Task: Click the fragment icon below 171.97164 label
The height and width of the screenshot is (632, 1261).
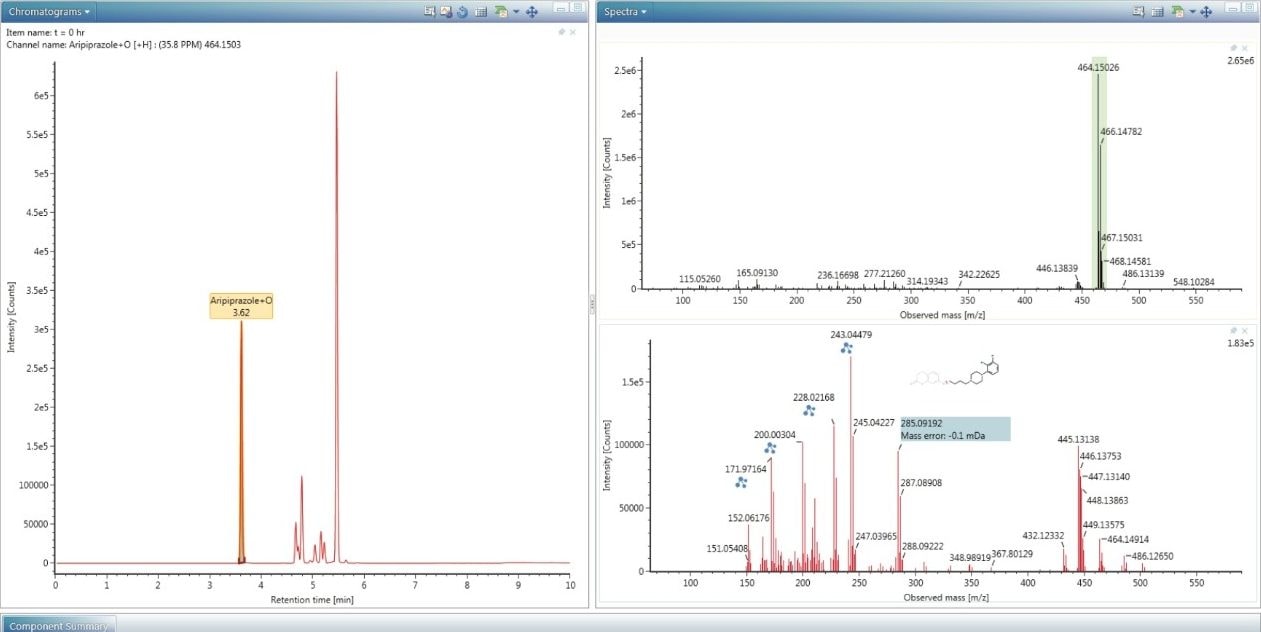Action: [x=741, y=482]
